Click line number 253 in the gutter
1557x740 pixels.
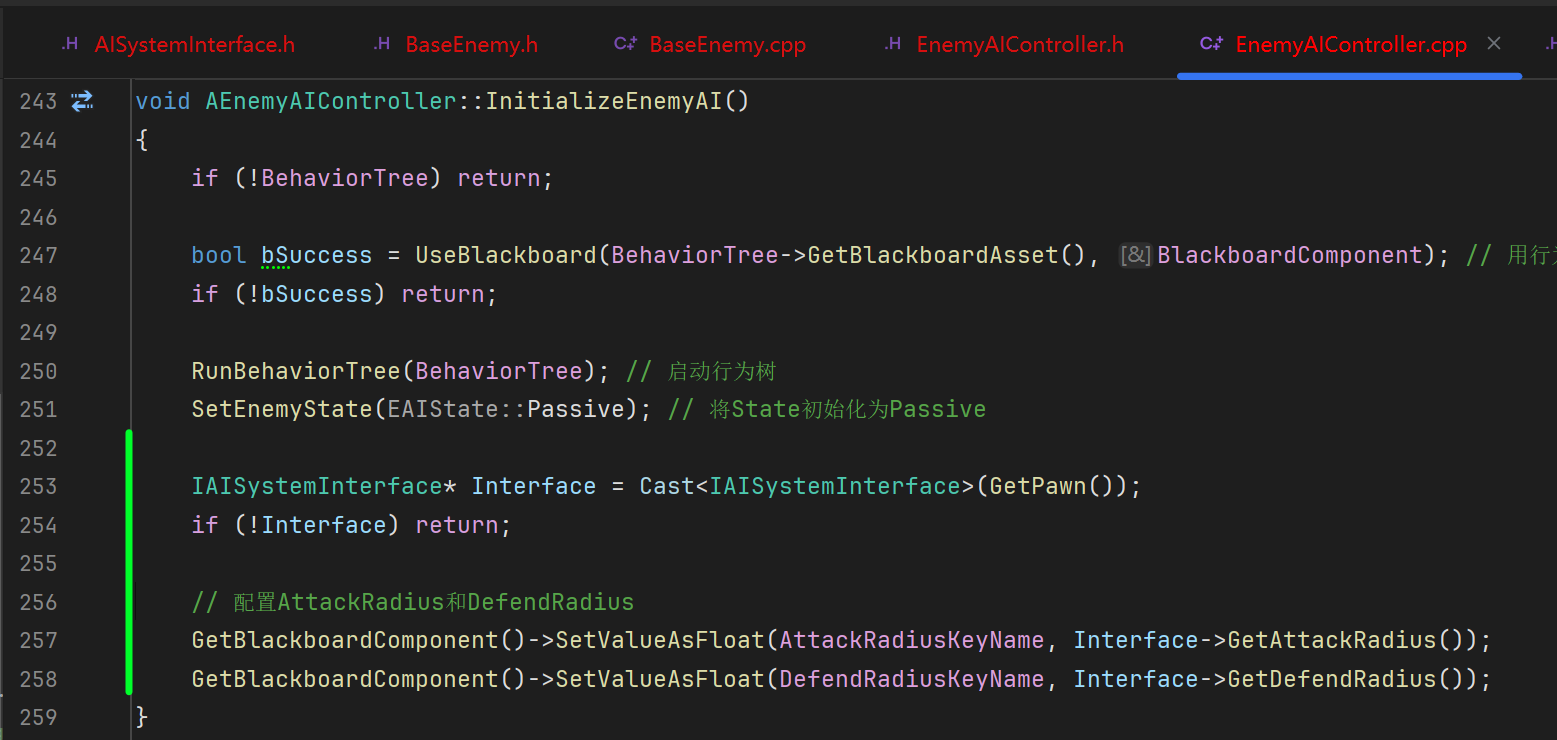click(x=38, y=487)
